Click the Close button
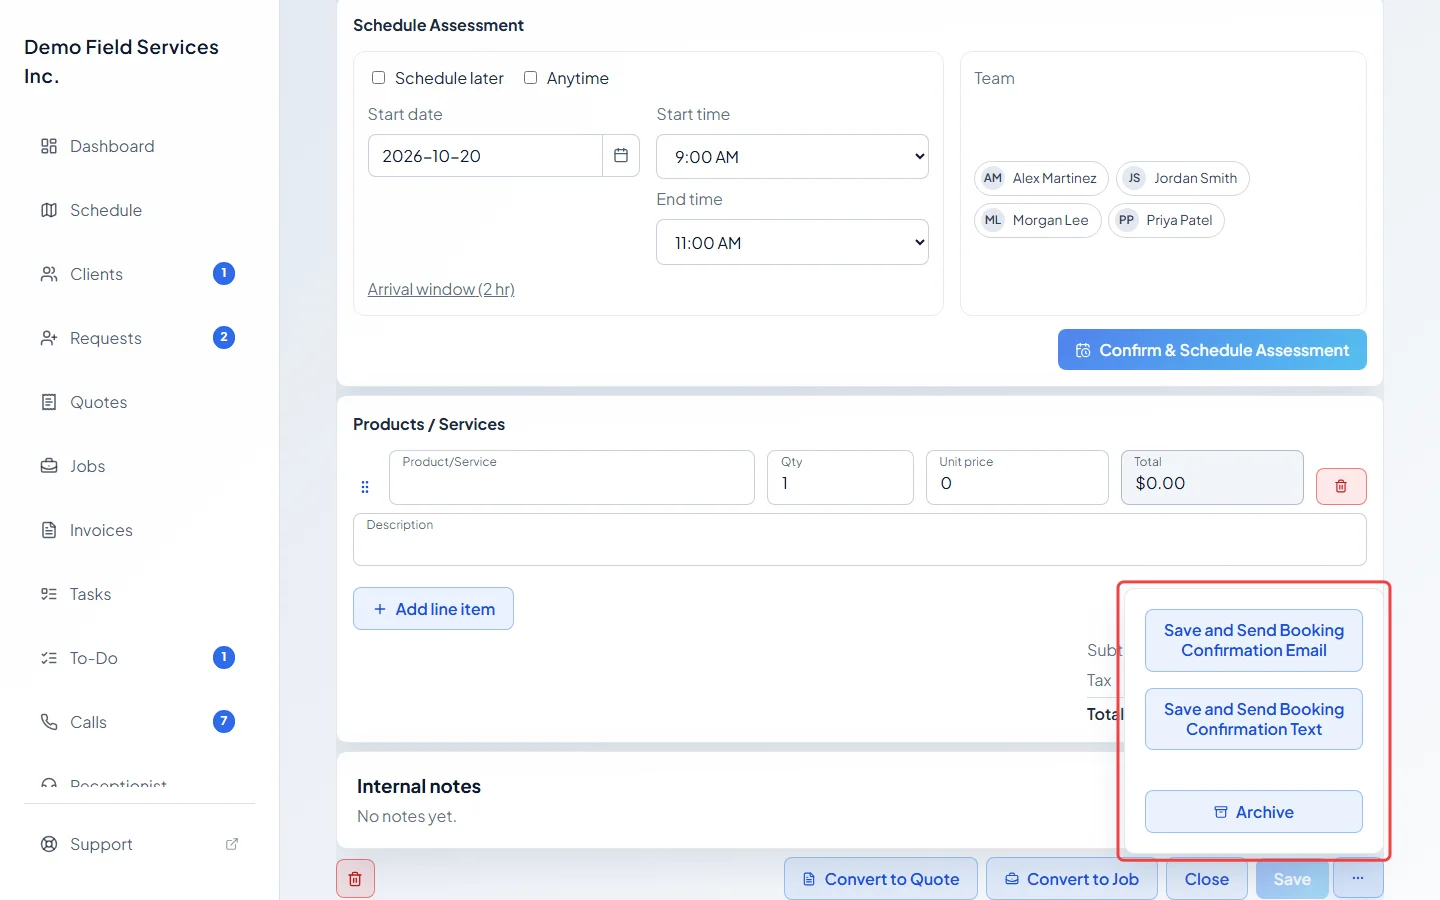Image resolution: width=1440 pixels, height=900 pixels. pyautogui.click(x=1207, y=879)
